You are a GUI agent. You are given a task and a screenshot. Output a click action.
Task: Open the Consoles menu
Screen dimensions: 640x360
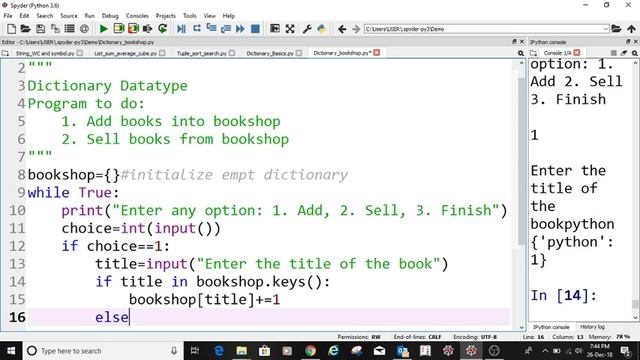click(x=137, y=16)
